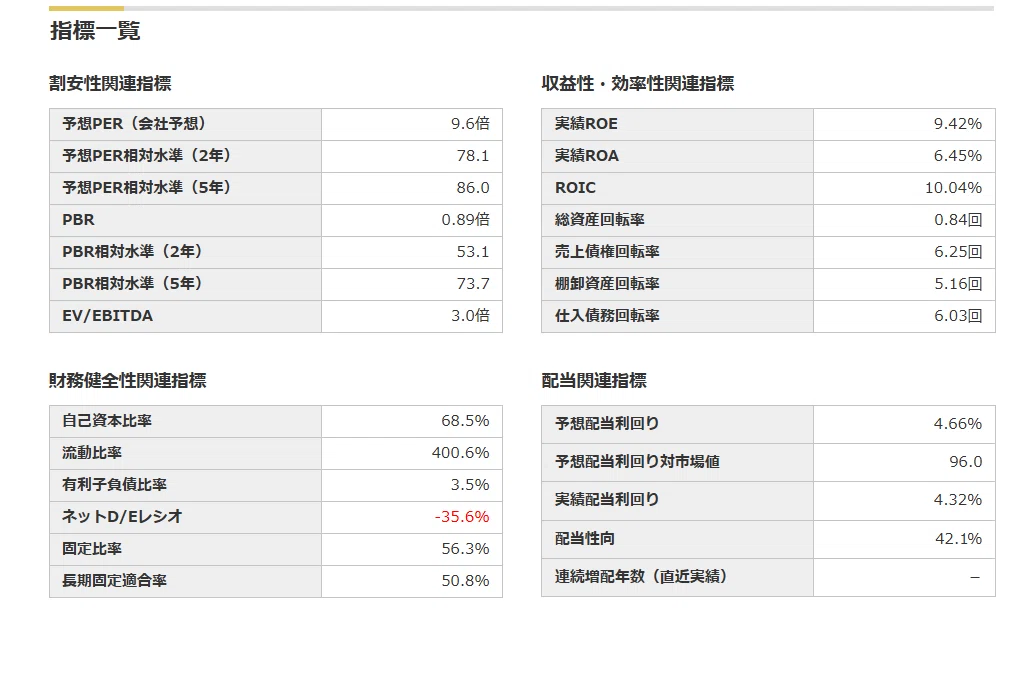
Task: Select the ROIC value 10.04%
Action: pyautogui.click(x=953, y=188)
